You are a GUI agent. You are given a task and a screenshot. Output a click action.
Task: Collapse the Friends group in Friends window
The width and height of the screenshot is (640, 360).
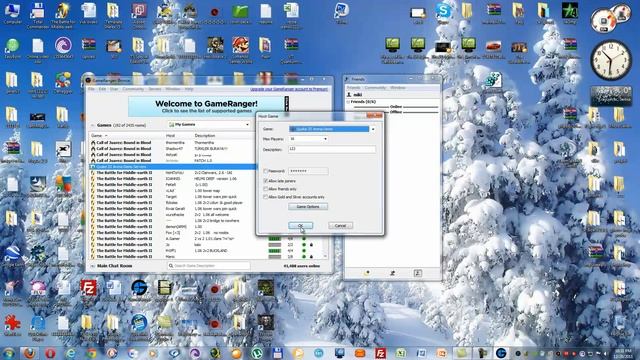coord(348,102)
